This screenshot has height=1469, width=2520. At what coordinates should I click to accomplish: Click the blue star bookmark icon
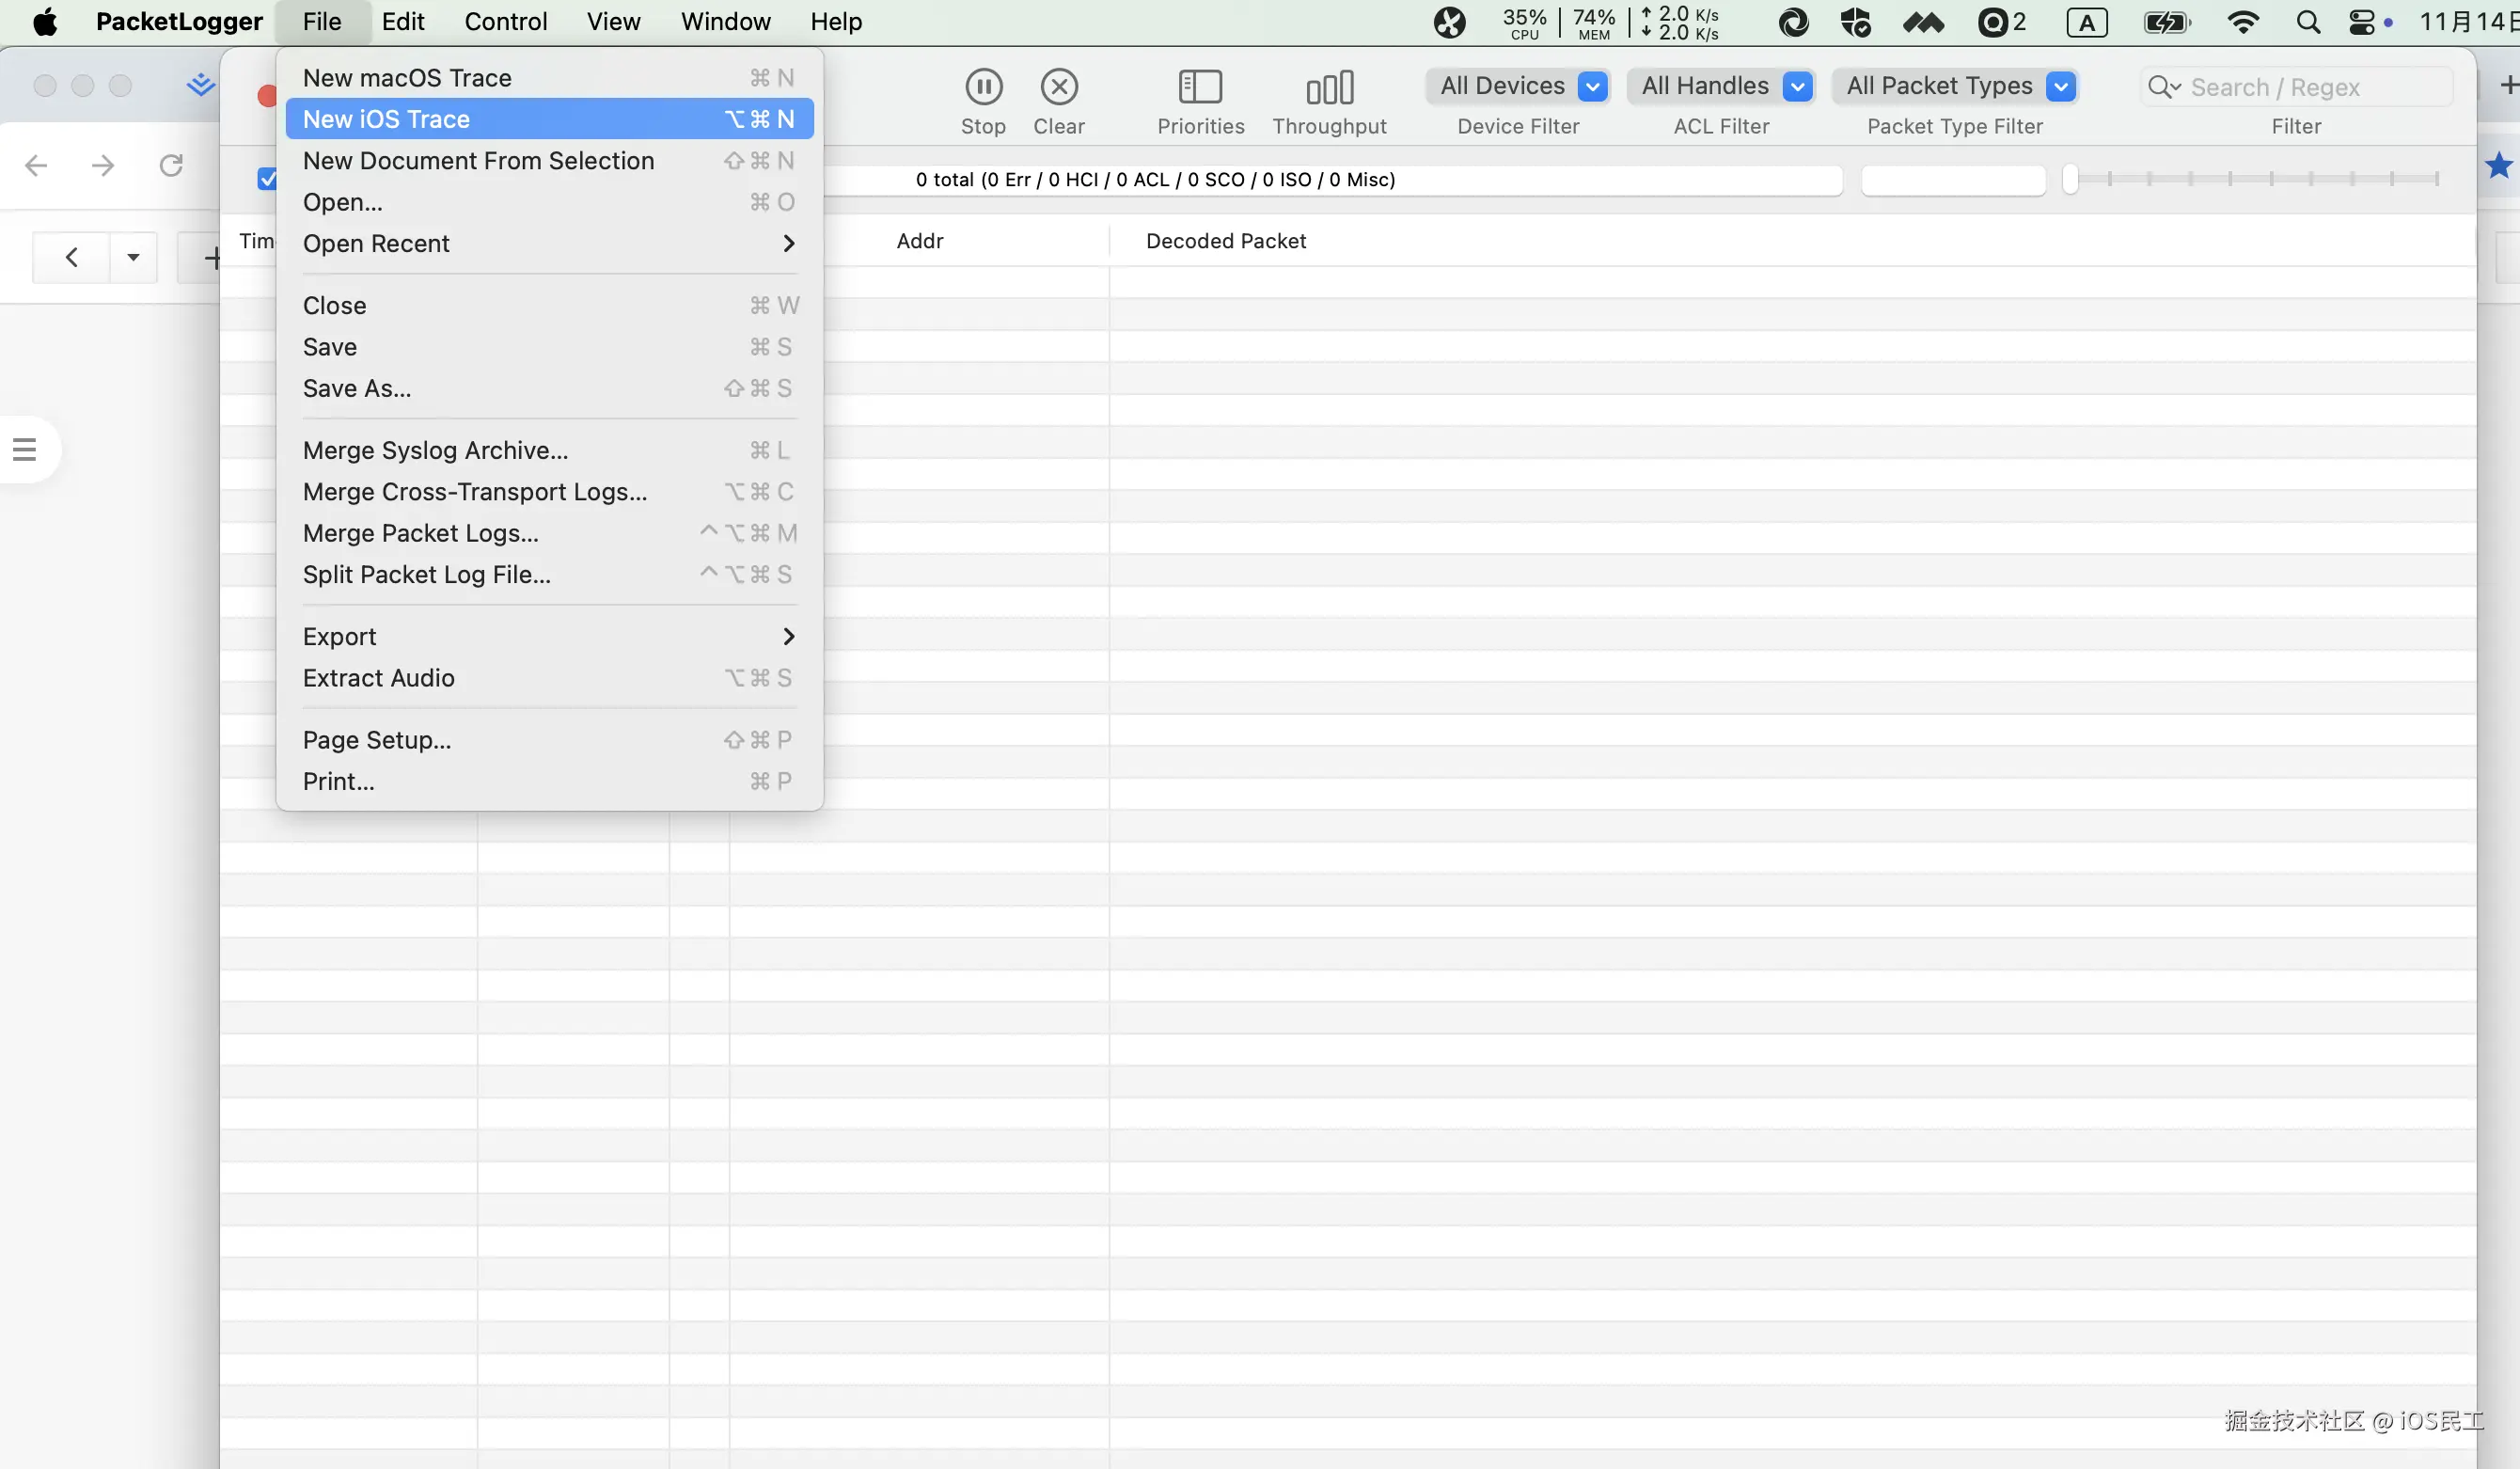click(2497, 165)
